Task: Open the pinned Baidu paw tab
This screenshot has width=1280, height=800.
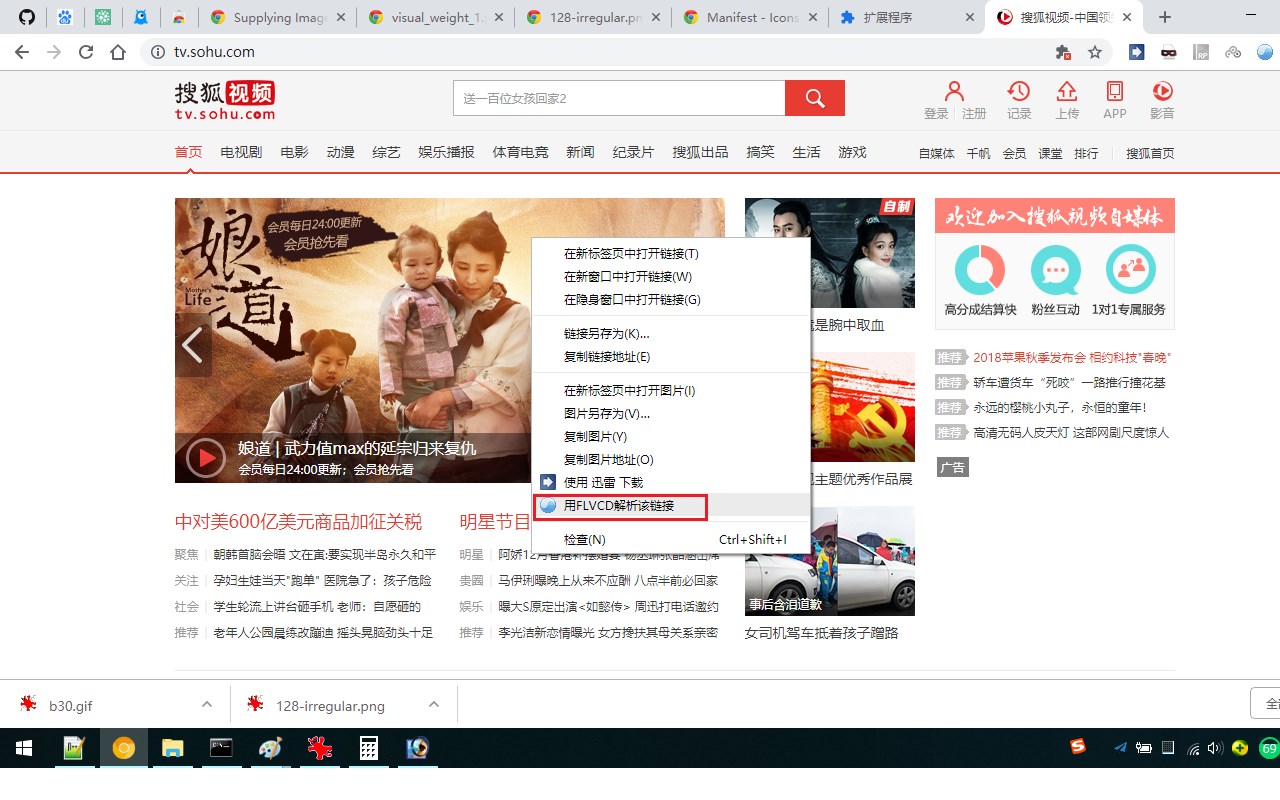Action: [x=65, y=17]
